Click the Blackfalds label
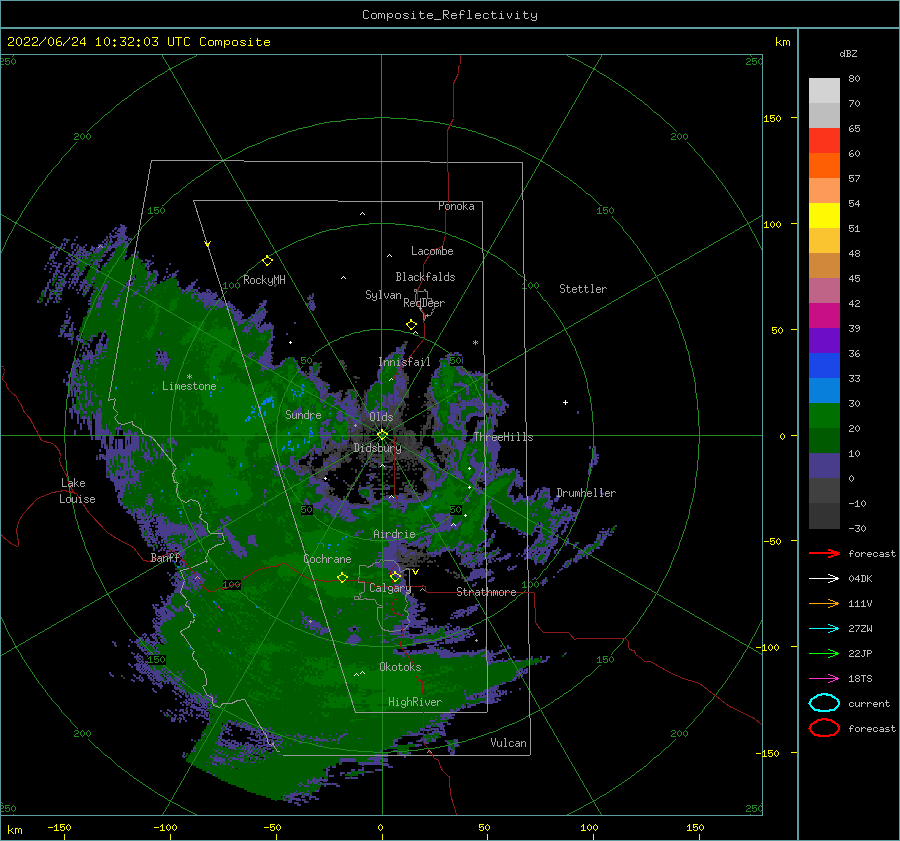This screenshot has height=841, width=900. [425, 277]
